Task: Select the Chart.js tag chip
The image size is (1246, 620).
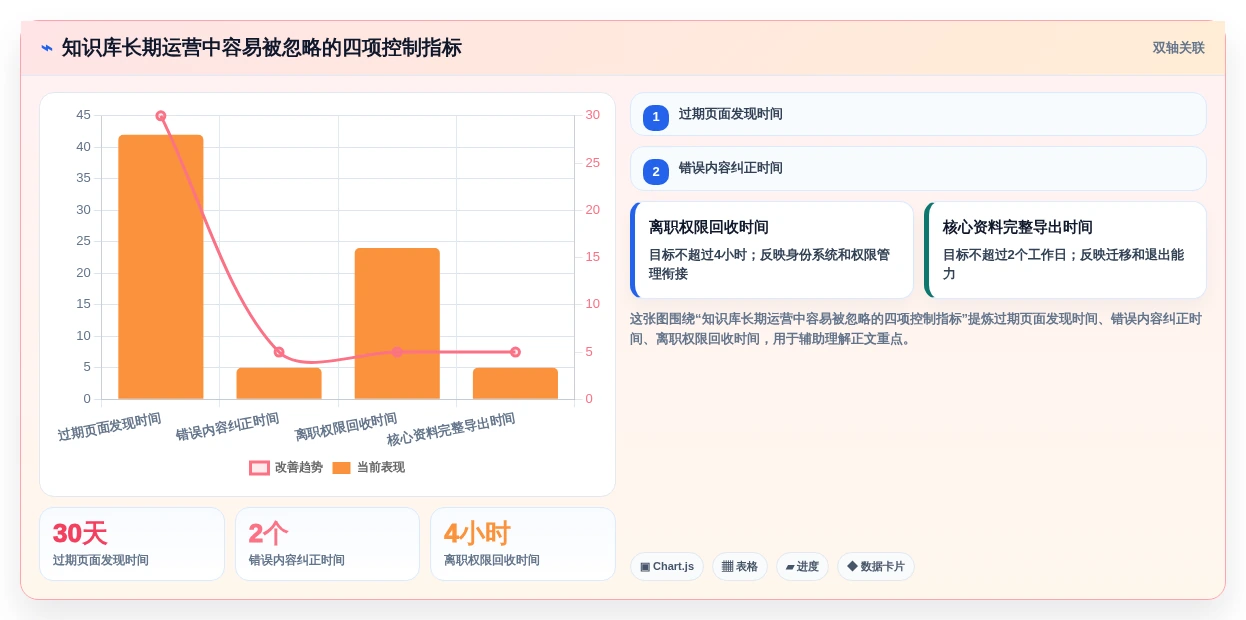Action: pyautogui.click(x=667, y=567)
